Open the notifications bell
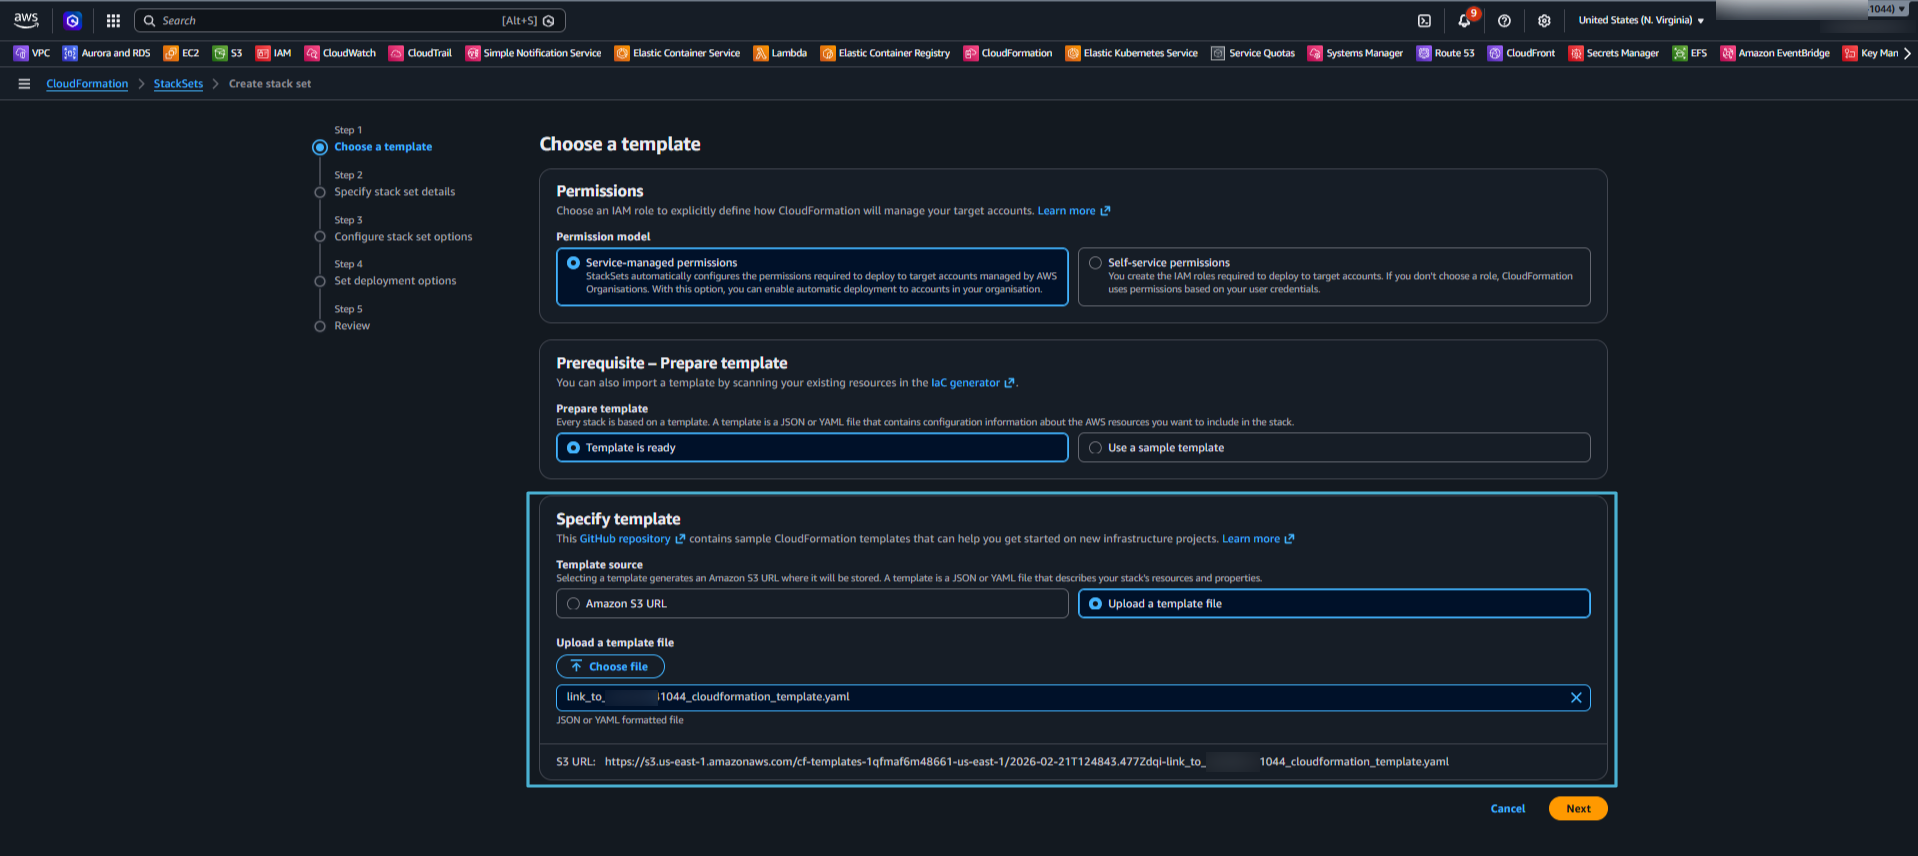Viewport: 1918px width, 856px height. click(x=1464, y=20)
